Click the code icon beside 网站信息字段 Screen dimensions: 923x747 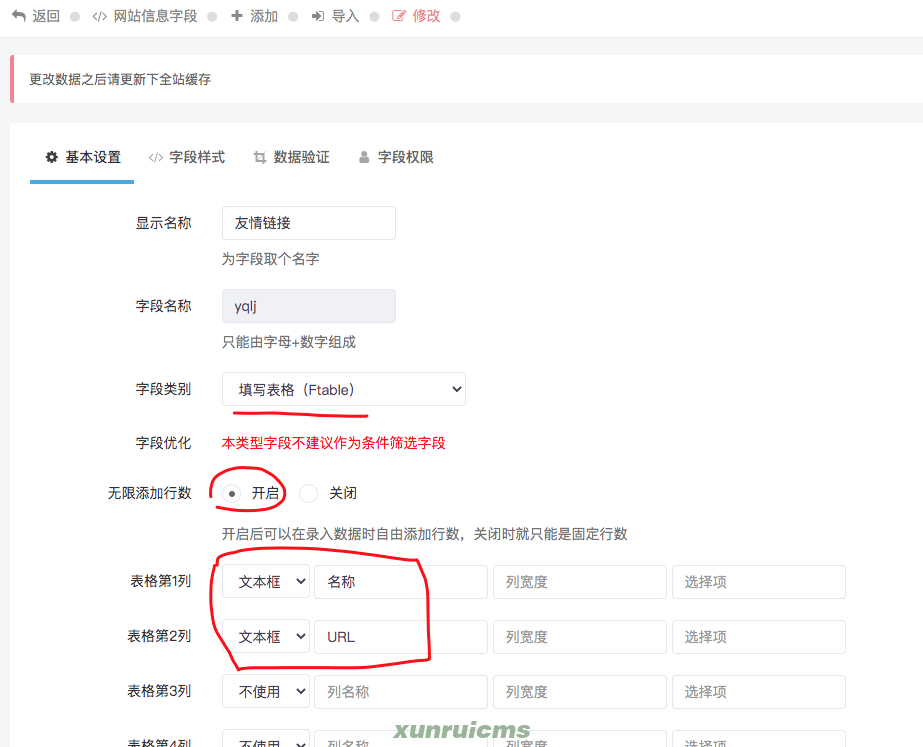tap(99, 16)
